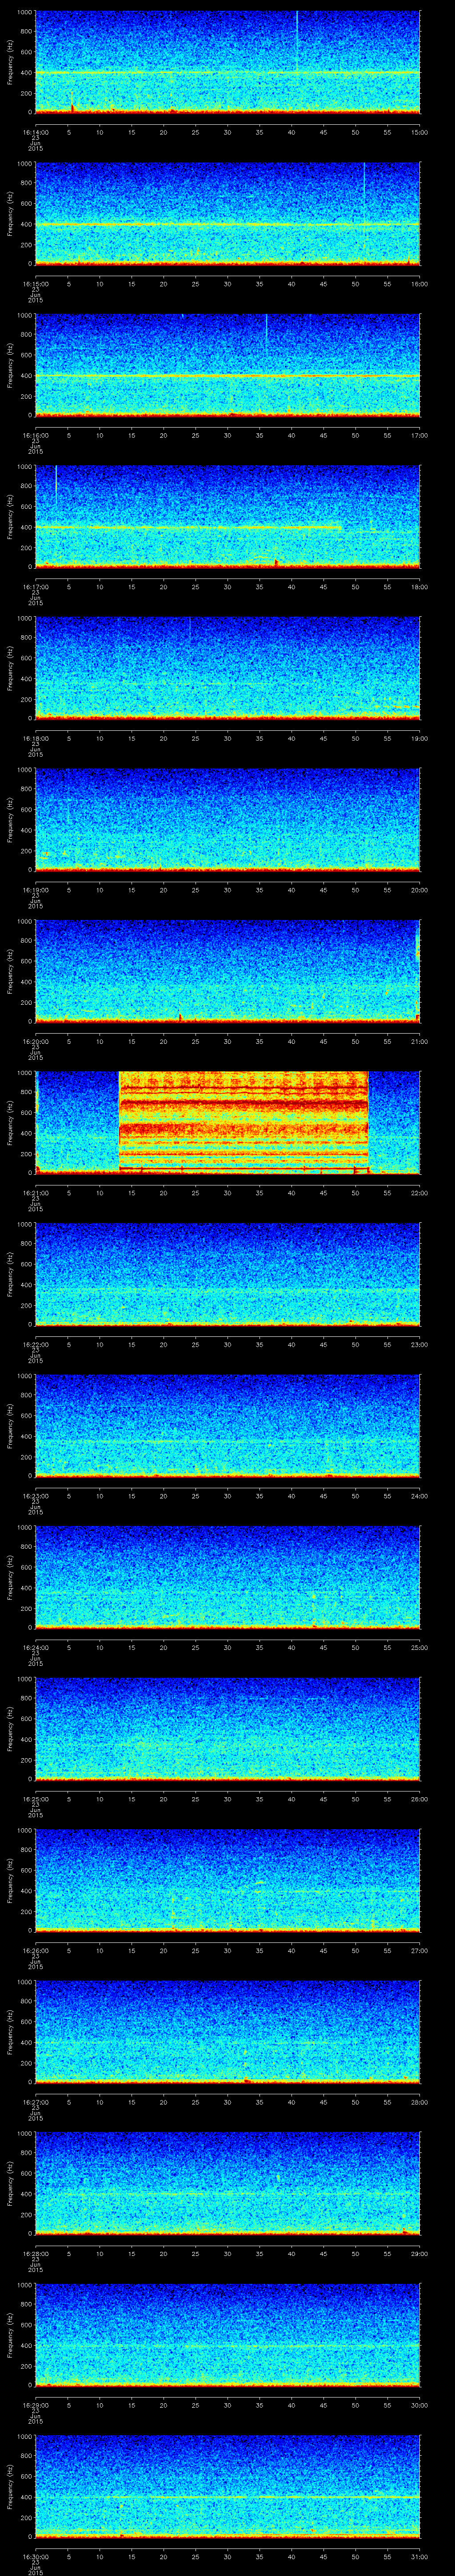Click the 16:16:00 start time label
The width and height of the screenshot is (455, 2576).
(x=36, y=436)
